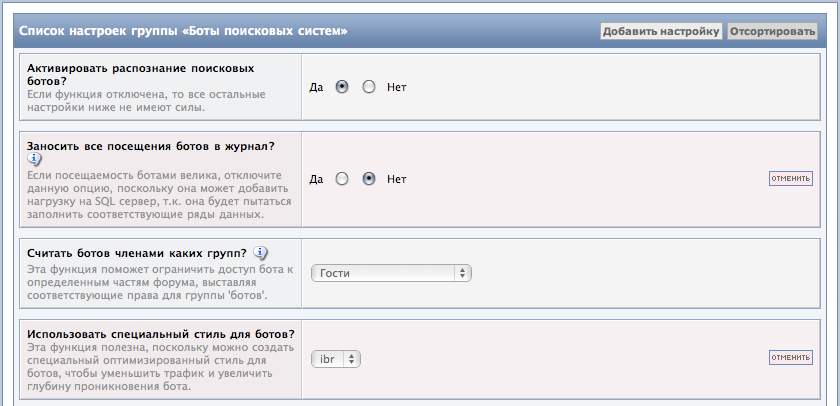
Task: Click «отменить» in the bot journal row
Action: point(791,178)
